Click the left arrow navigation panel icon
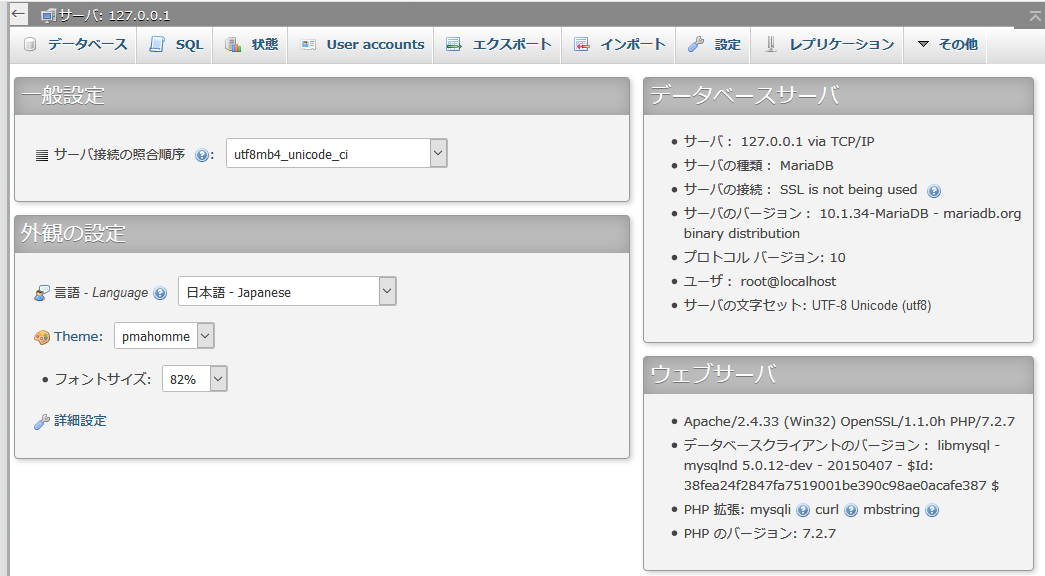The height and width of the screenshot is (576, 1045). [18, 14]
